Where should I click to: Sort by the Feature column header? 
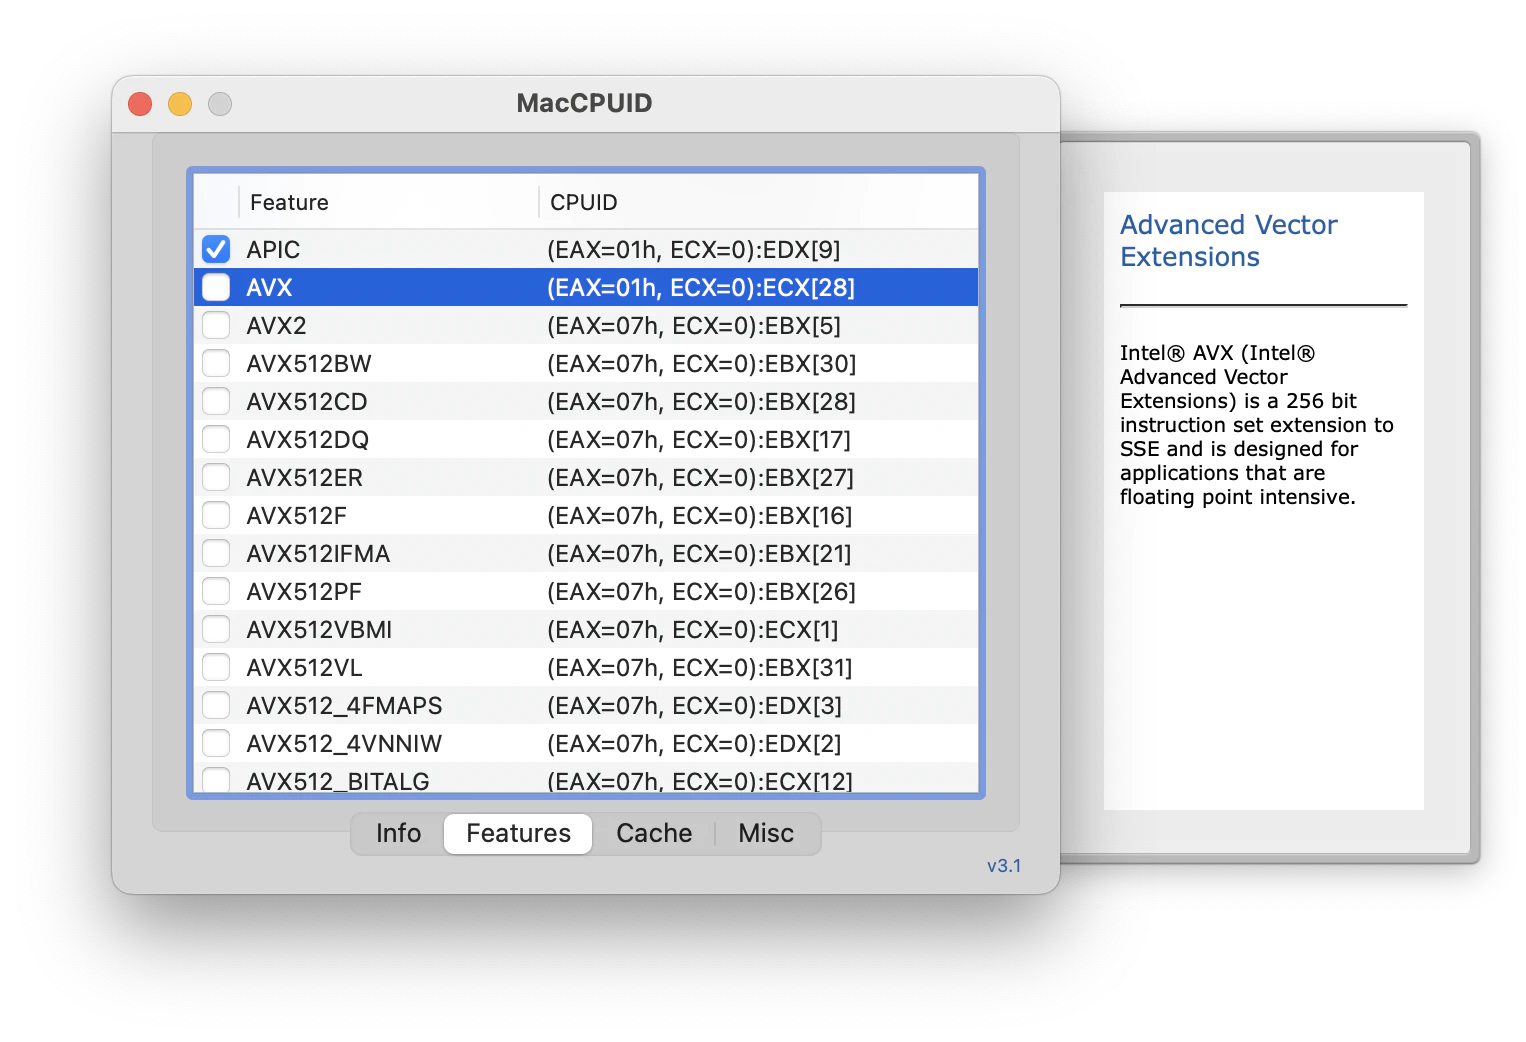coord(388,202)
